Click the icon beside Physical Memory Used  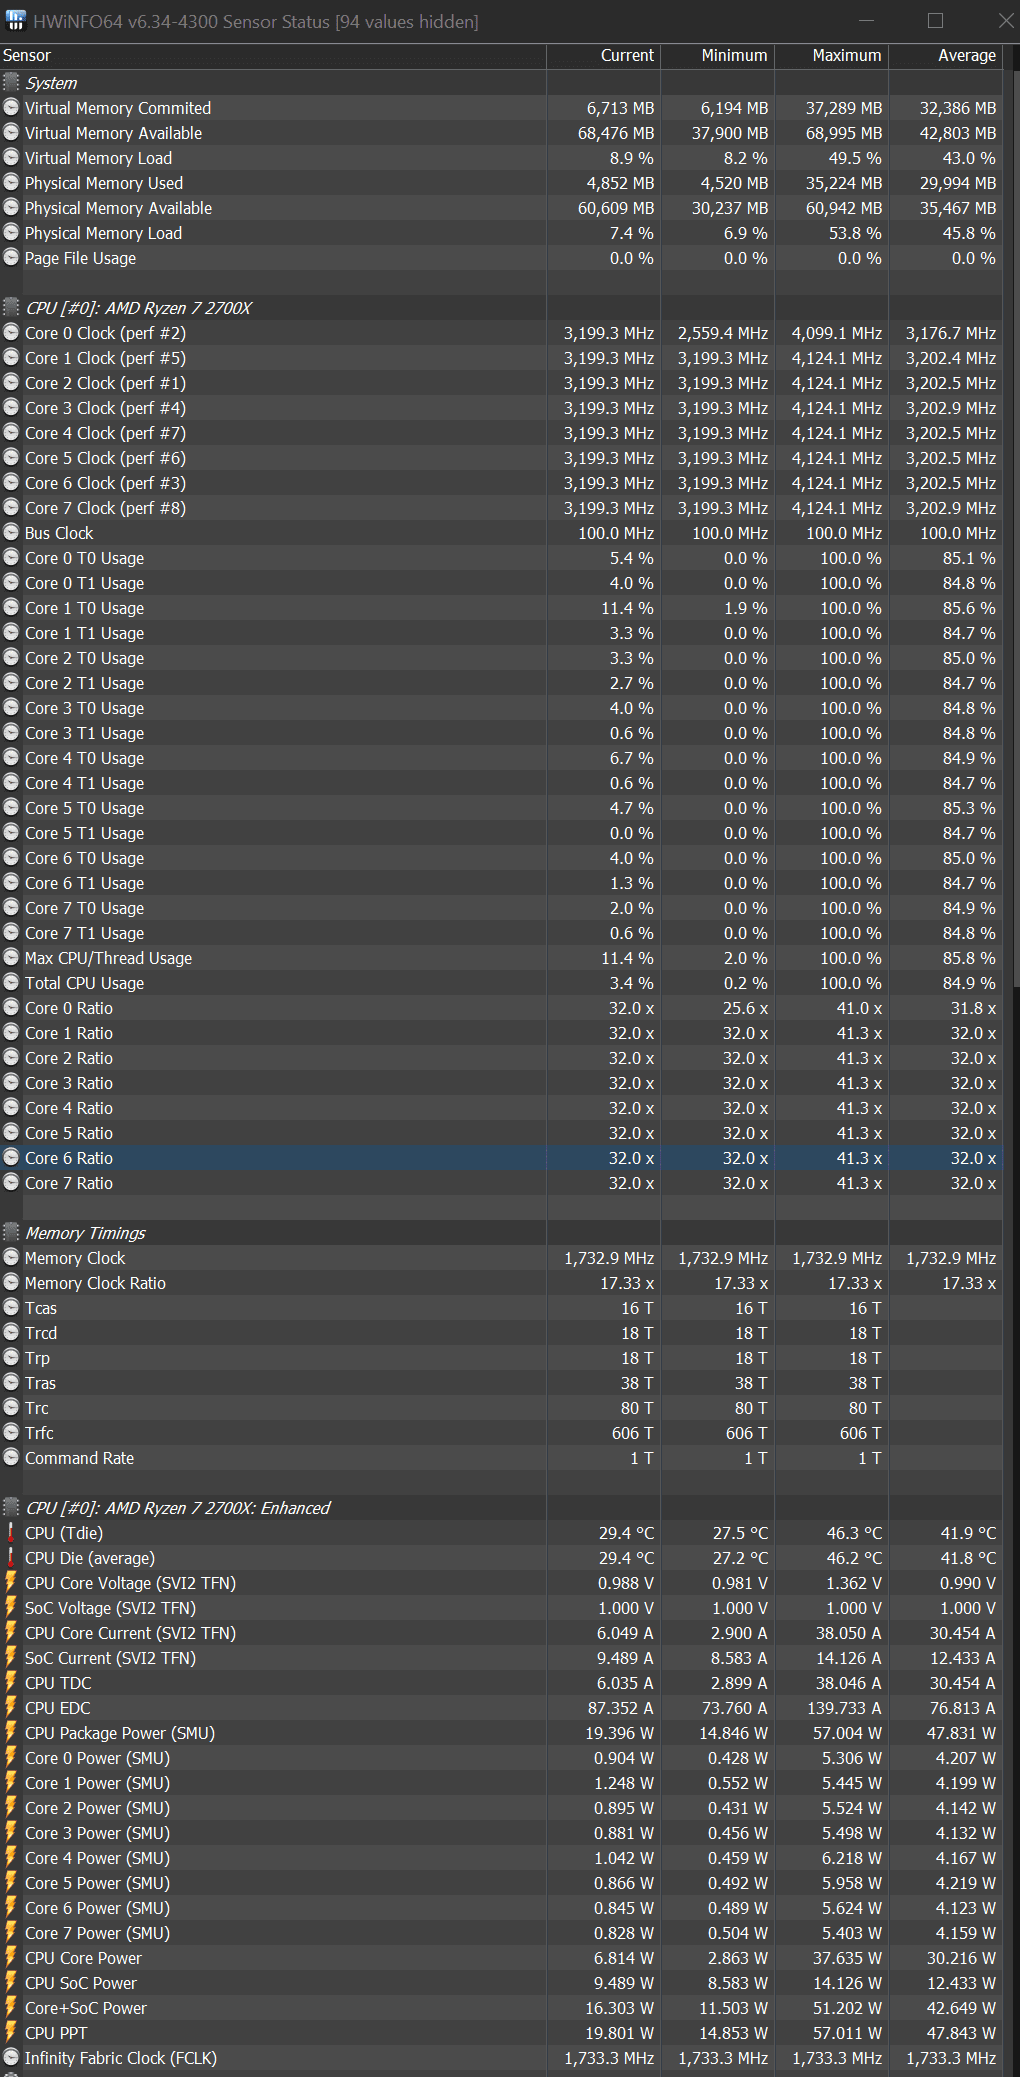point(11,182)
